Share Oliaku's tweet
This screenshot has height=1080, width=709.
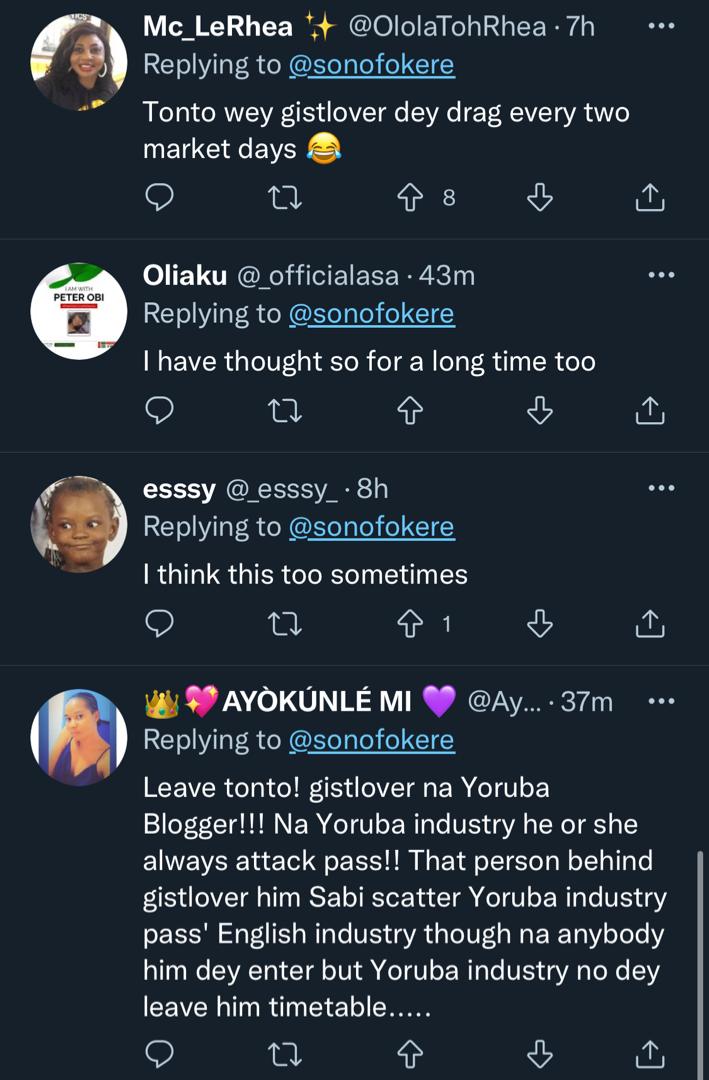[x=650, y=410]
